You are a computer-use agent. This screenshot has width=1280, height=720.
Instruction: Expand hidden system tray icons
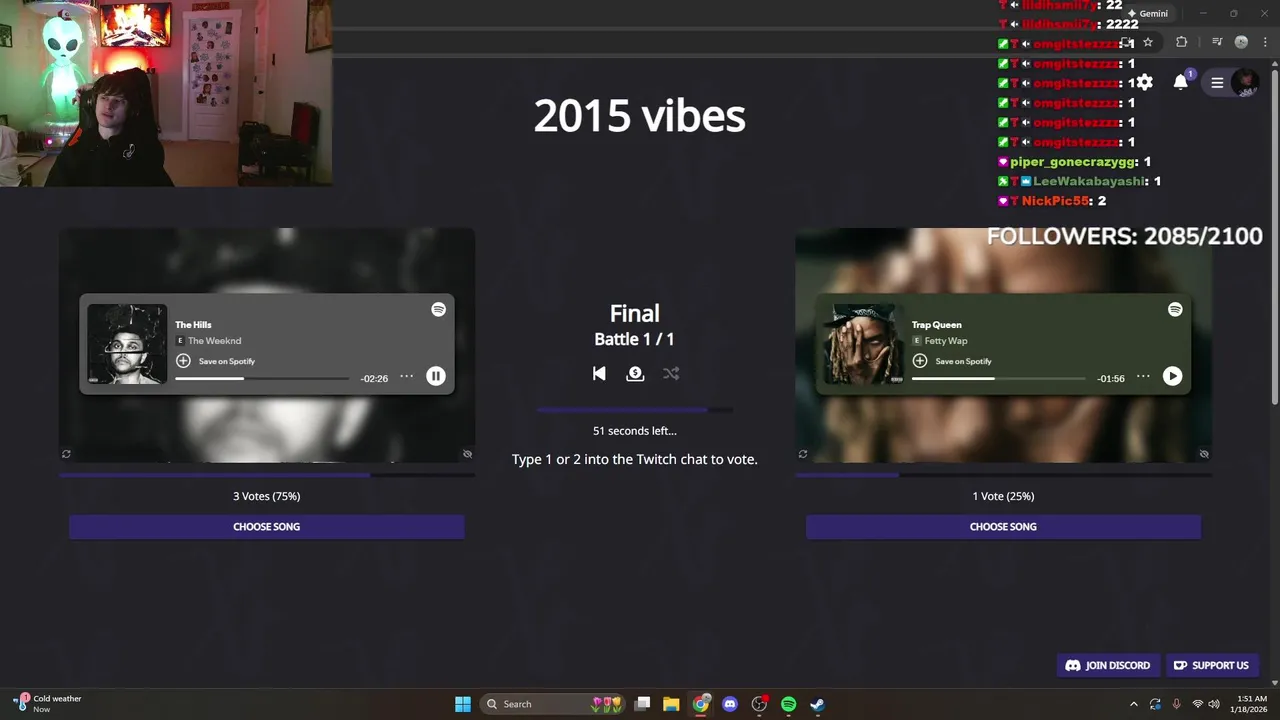click(x=1133, y=704)
